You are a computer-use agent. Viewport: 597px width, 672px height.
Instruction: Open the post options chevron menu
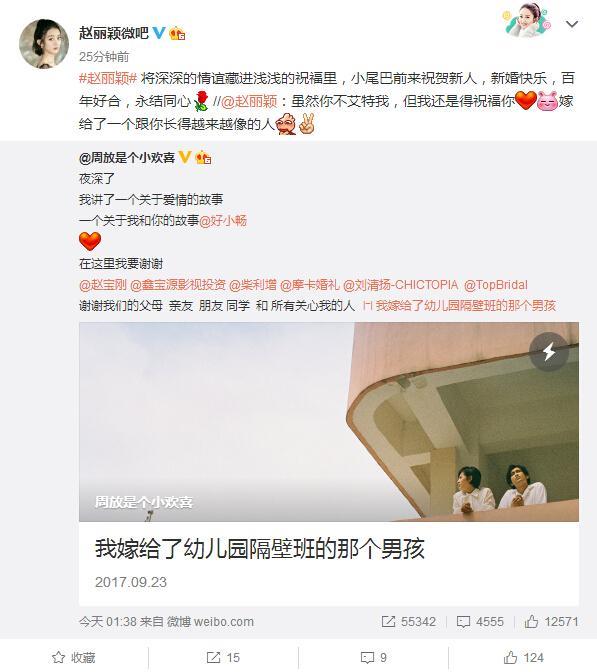click(x=572, y=24)
